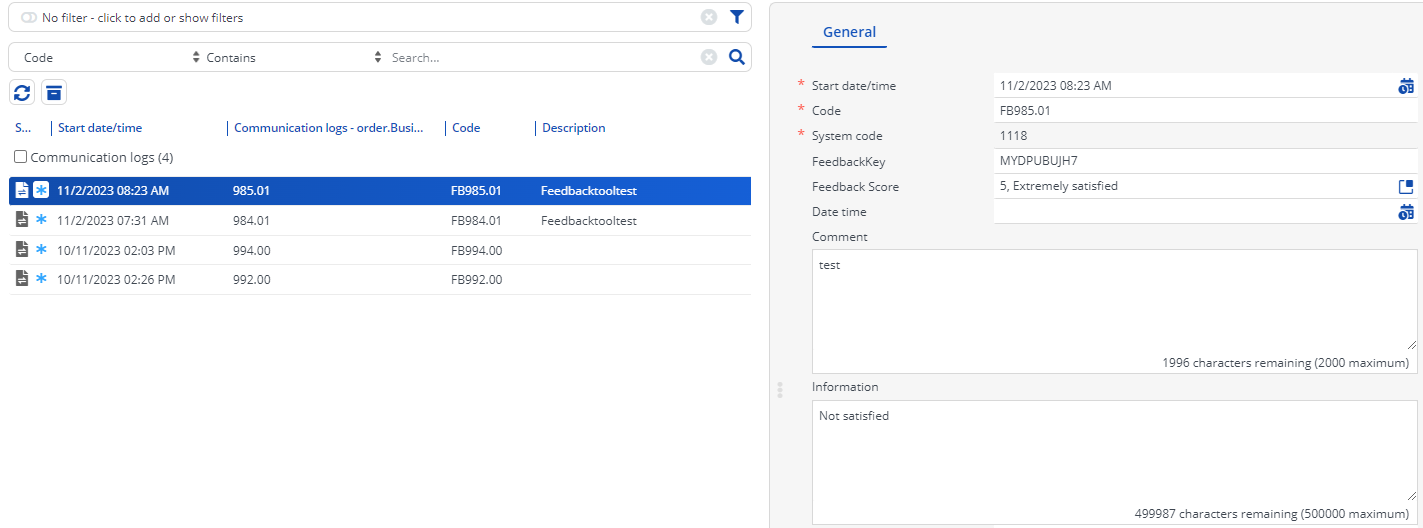Tick the Communication logs (4) checkbox
Viewport: 1423px width, 528px height.
[x=21, y=157]
